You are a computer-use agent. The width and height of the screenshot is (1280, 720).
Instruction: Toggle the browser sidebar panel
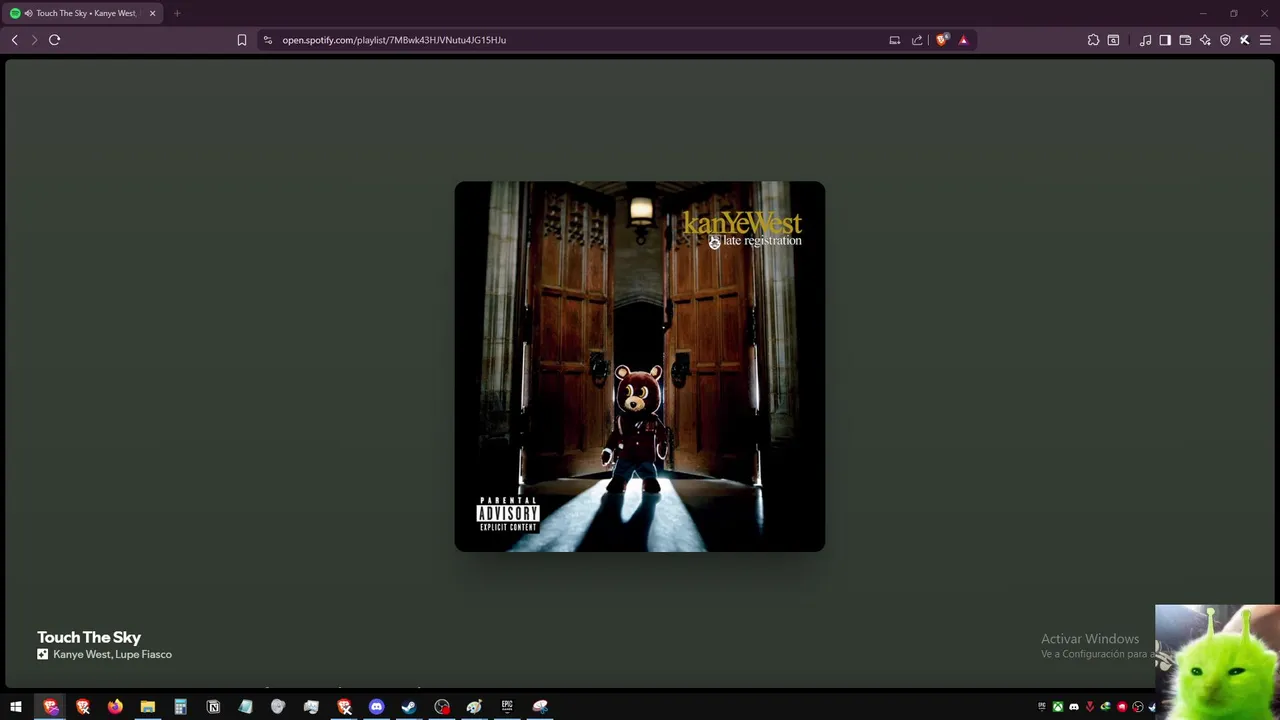1165,40
